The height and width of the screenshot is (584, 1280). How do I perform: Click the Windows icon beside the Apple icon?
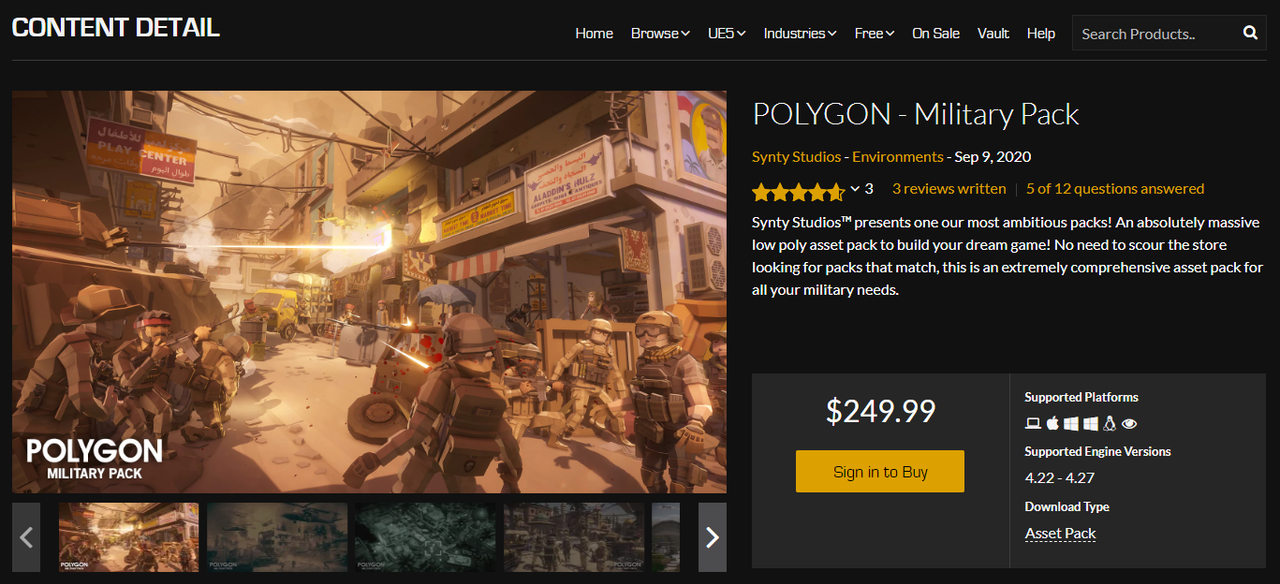pos(1071,424)
